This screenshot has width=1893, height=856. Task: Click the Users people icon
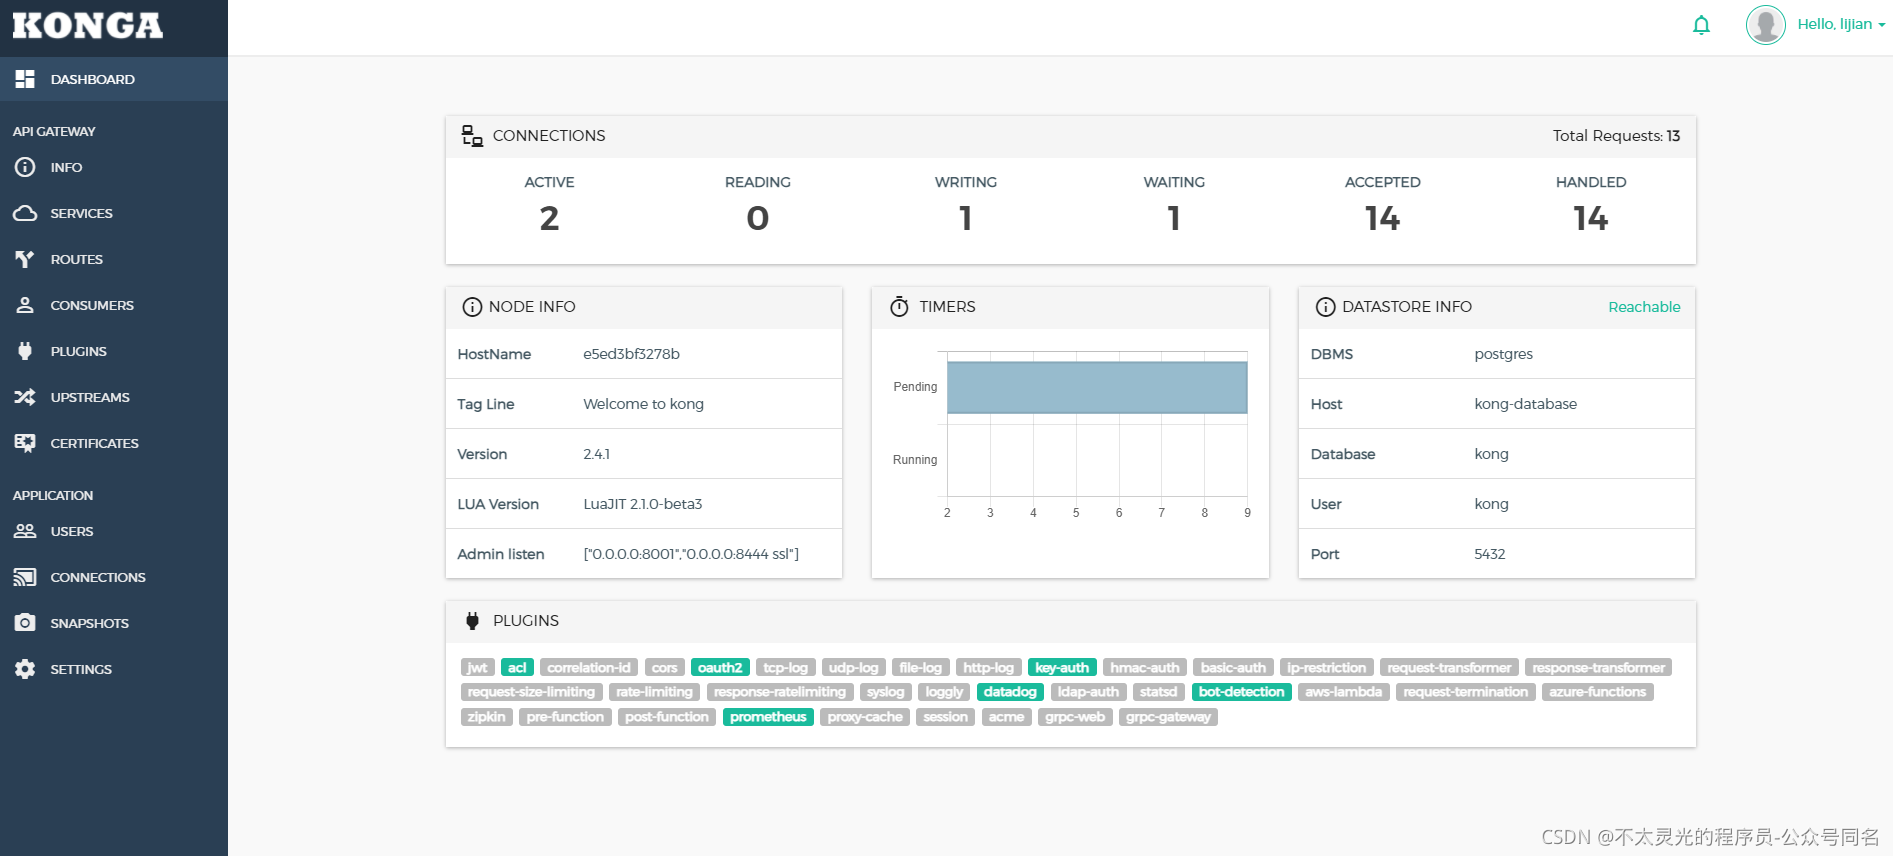click(25, 531)
